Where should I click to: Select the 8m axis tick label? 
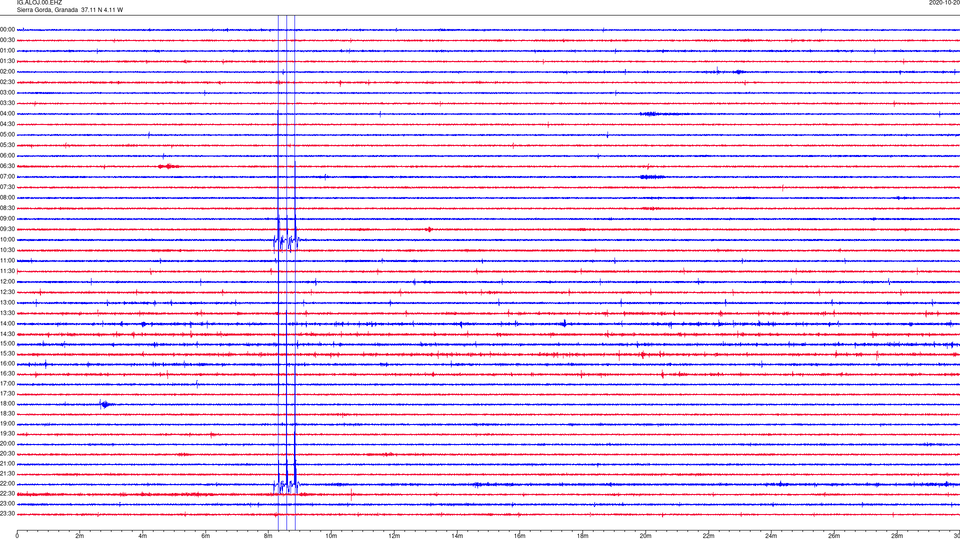click(268, 536)
